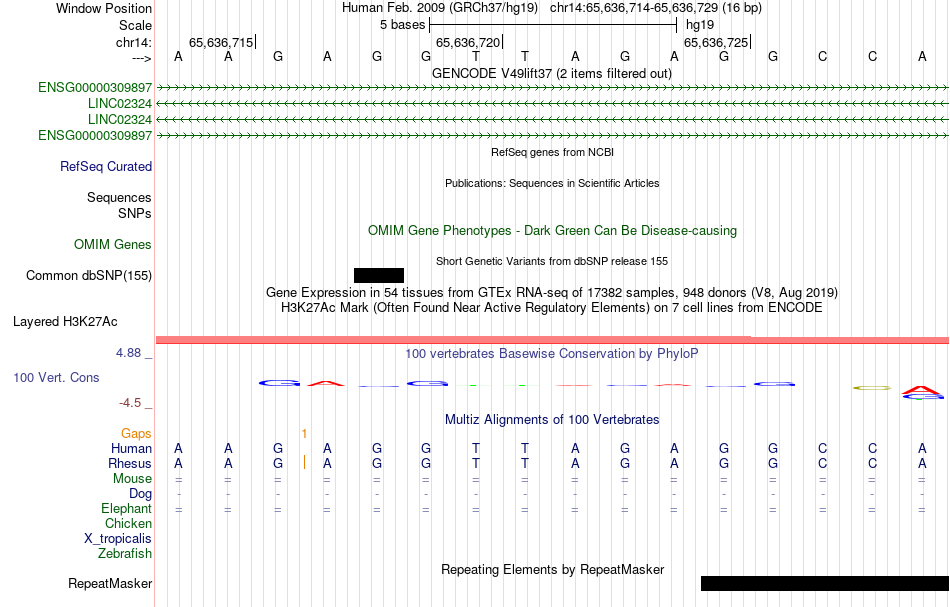Open the Layered H3K27Ac track label
Viewport: 950px width, 607px height.
[x=65, y=322]
